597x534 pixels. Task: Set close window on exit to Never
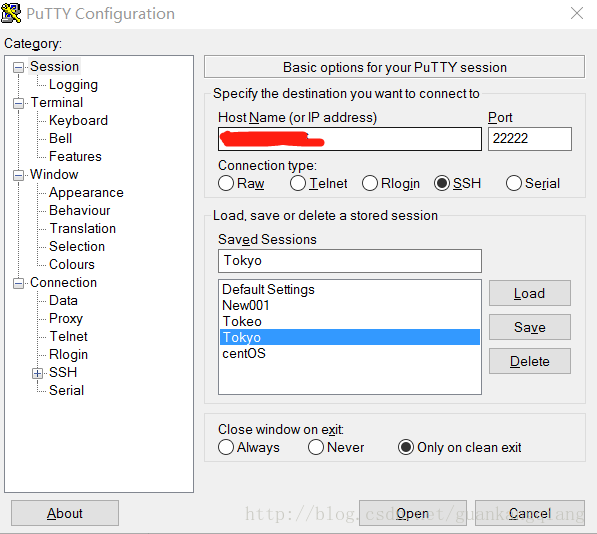(316, 447)
